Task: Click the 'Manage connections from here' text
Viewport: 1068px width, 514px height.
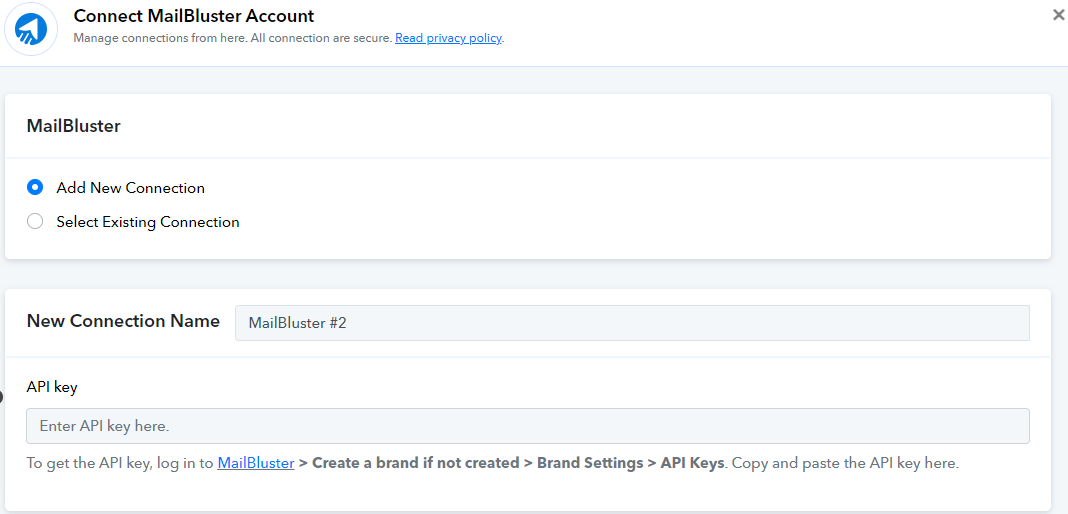Action: (159, 38)
